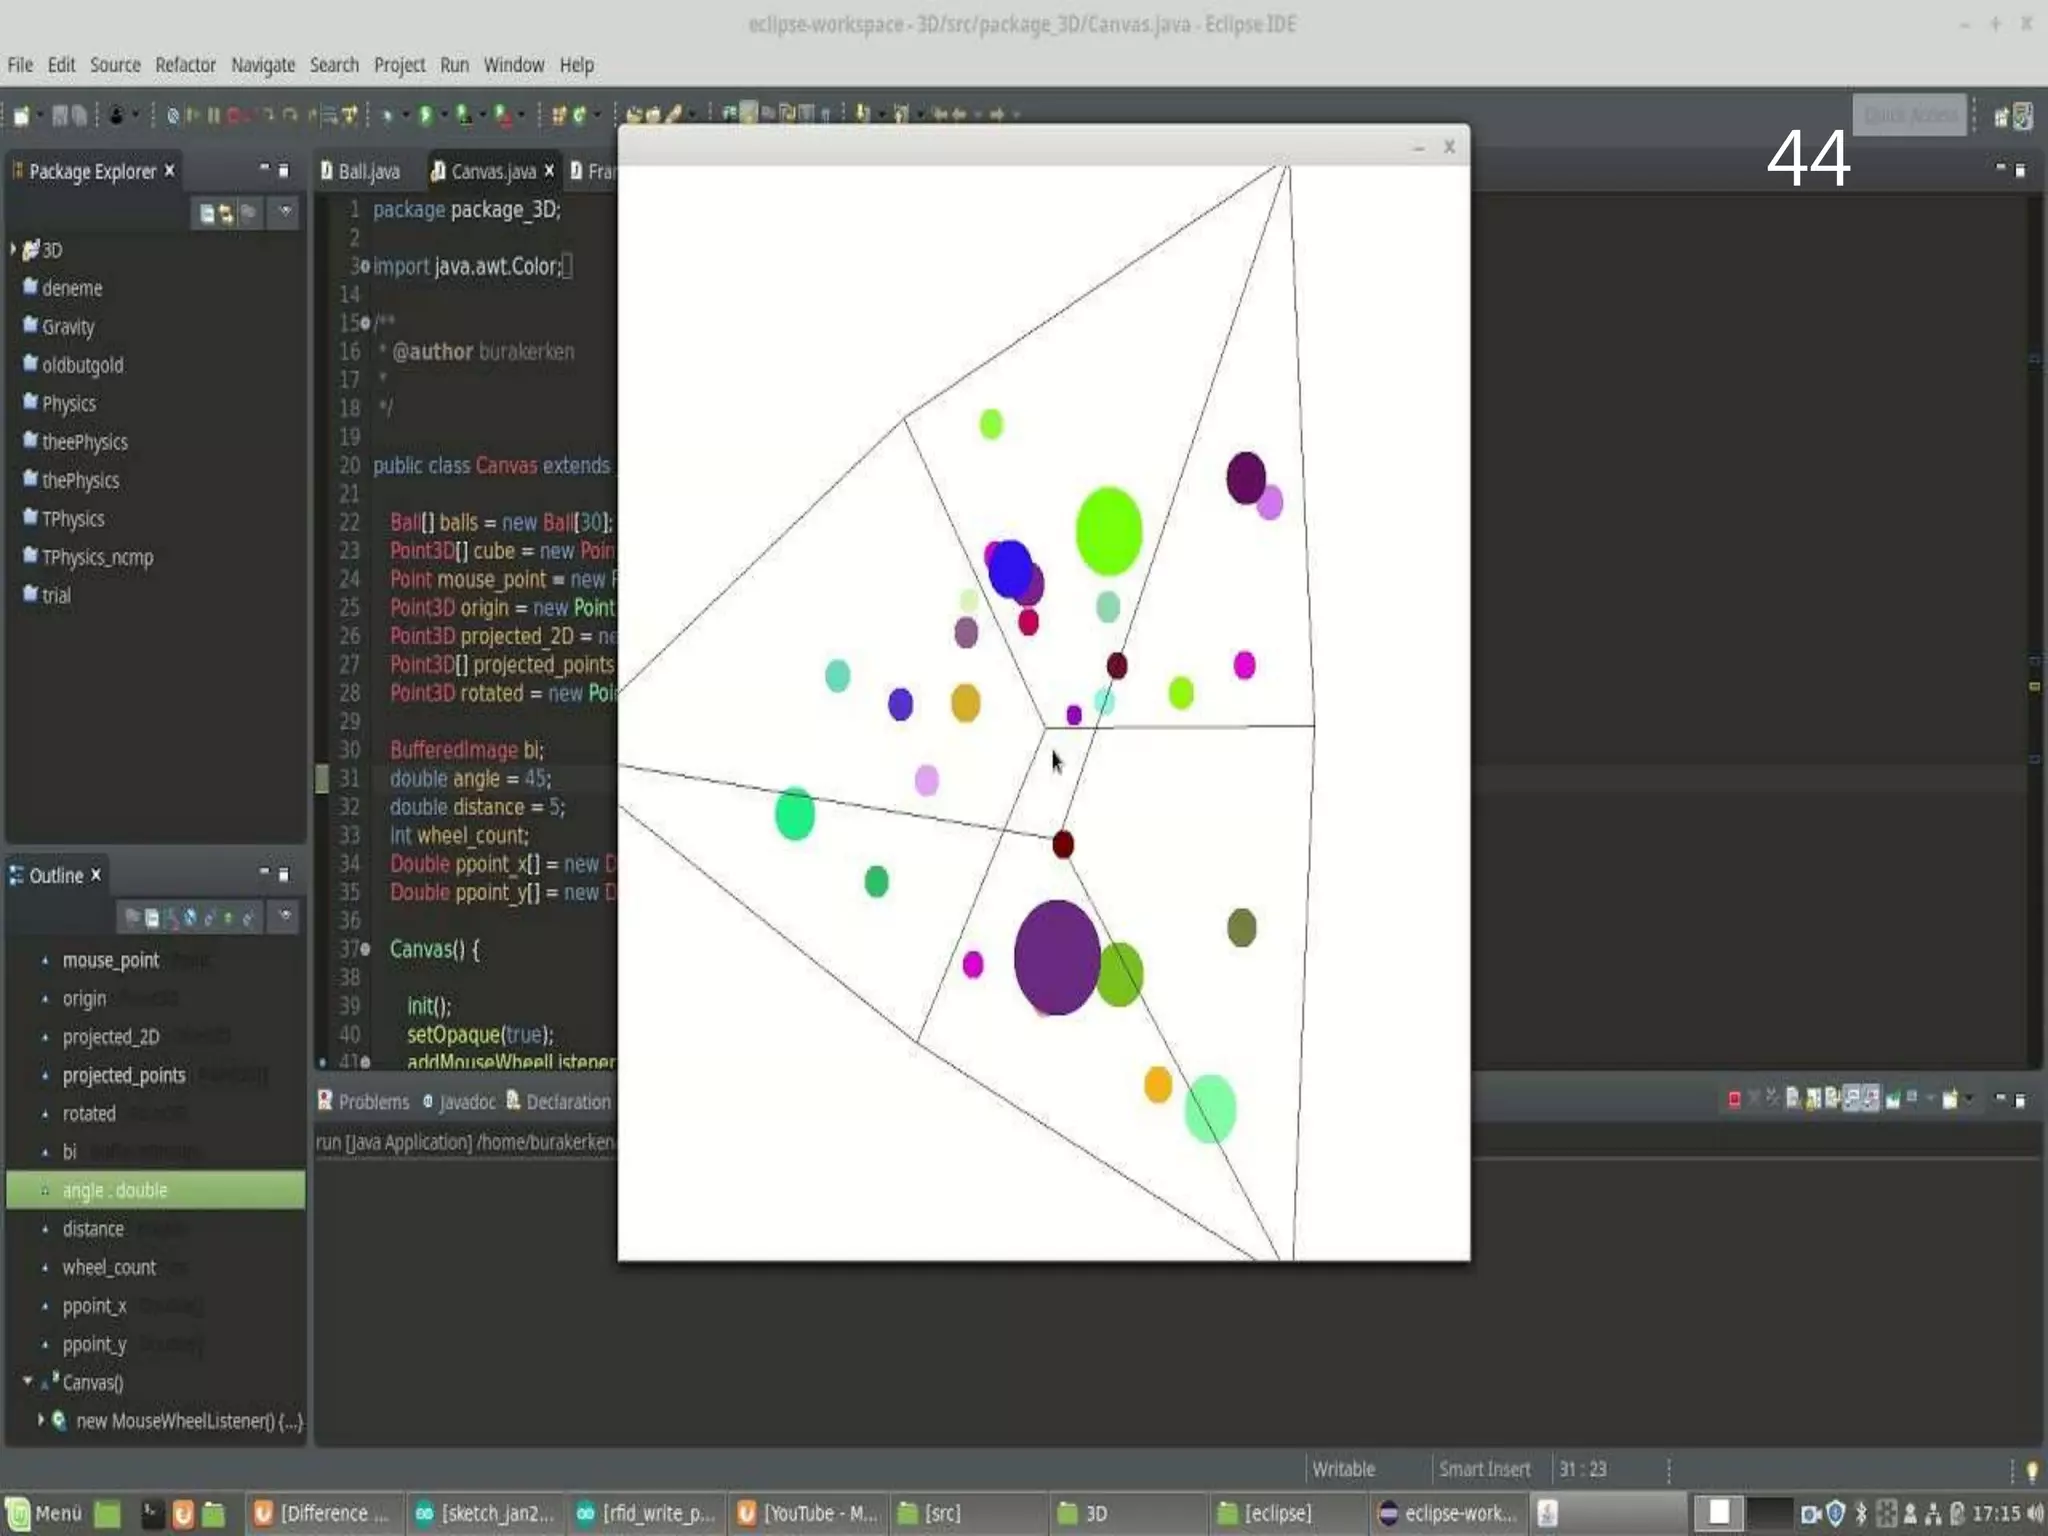
Task: Expand the 3D project tree node
Action: tap(14, 249)
